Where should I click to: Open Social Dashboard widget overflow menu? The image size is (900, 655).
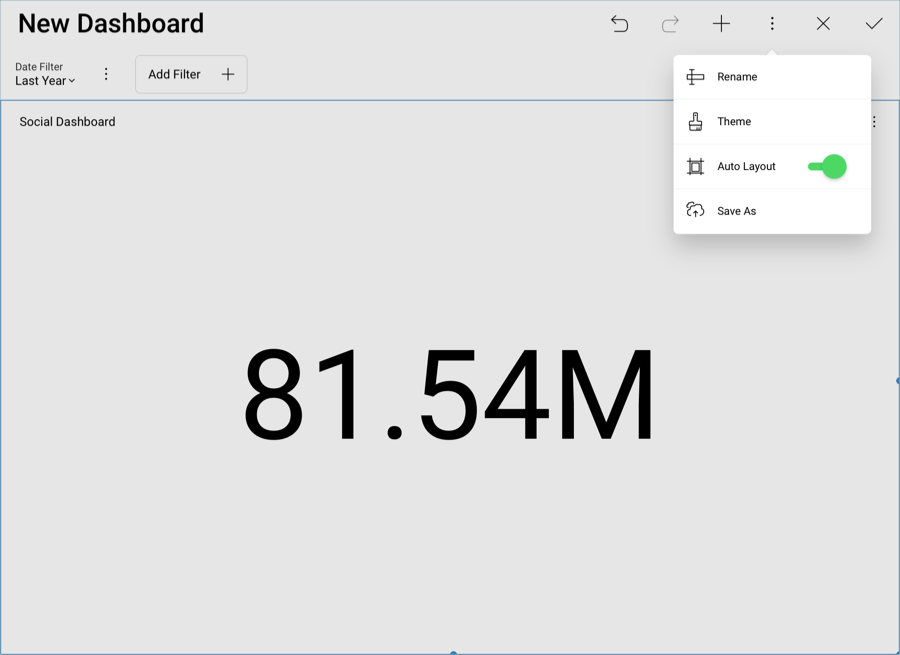pyautogui.click(x=874, y=122)
